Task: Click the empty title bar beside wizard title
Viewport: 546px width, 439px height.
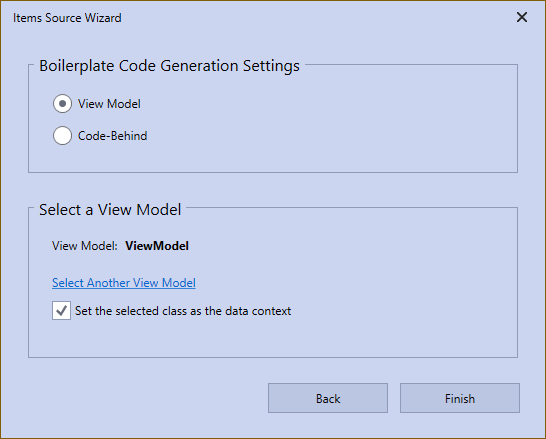Action: pyautogui.click(x=313, y=17)
